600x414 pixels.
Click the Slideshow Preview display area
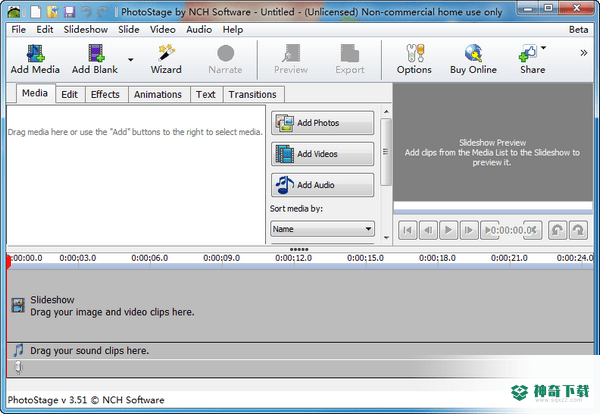493,142
